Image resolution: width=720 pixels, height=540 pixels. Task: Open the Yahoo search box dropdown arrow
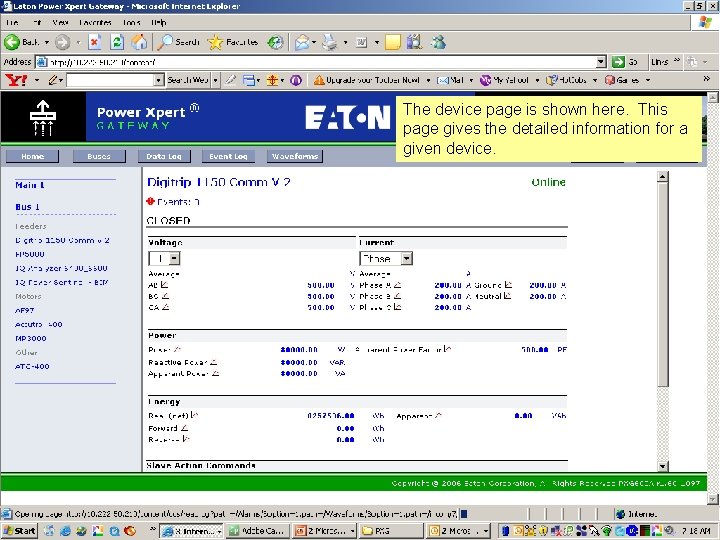coord(158,80)
